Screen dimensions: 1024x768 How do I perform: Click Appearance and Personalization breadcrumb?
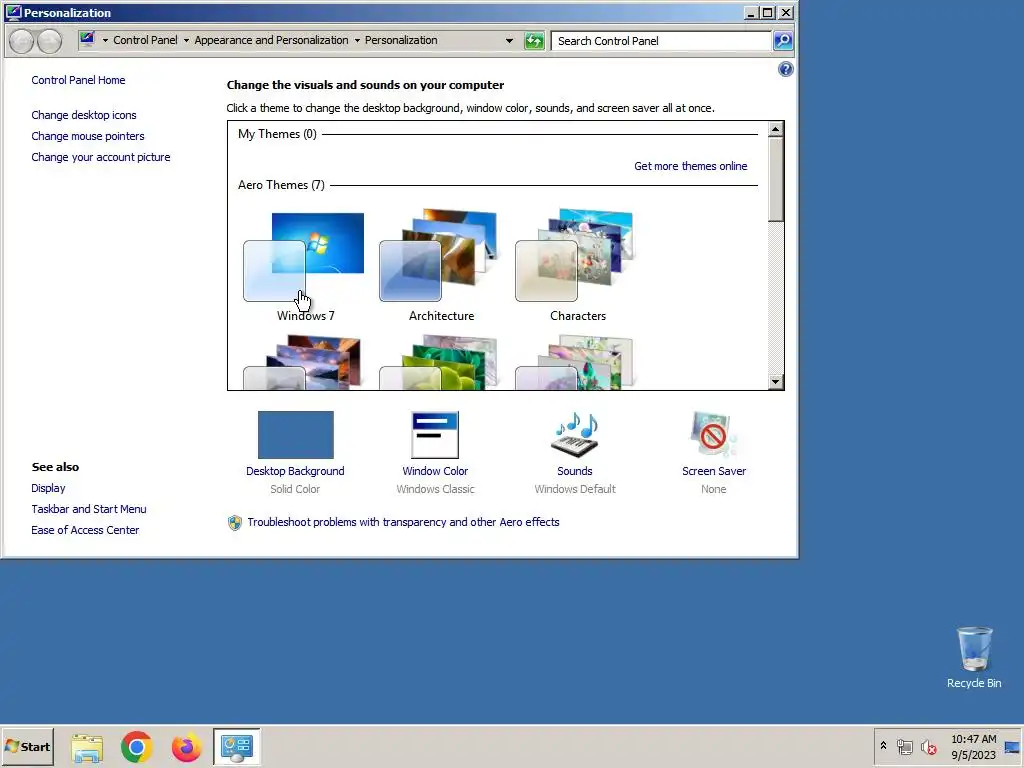point(271,40)
